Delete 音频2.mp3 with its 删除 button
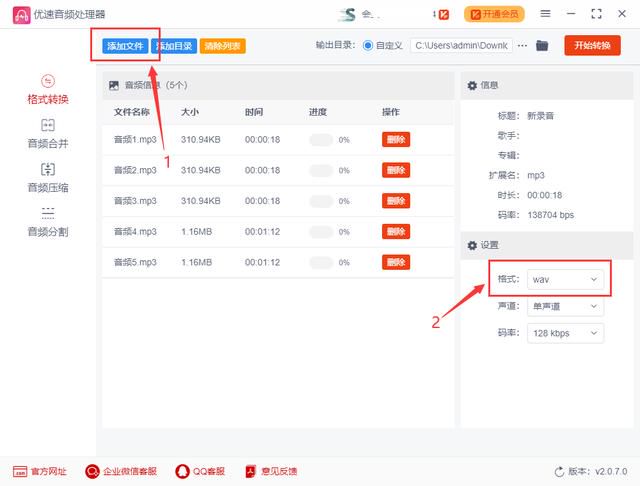This screenshot has width=640, height=486. [396, 170]
